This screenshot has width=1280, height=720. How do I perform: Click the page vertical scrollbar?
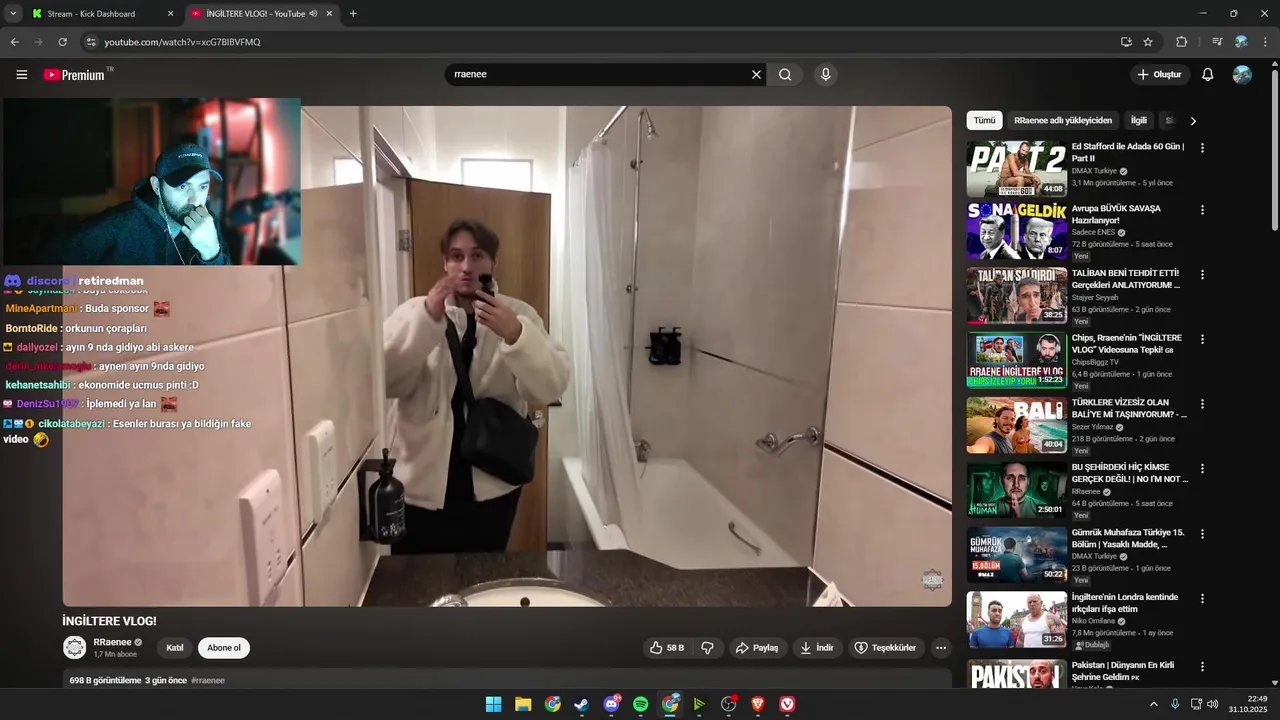(x=1274, y=150)
